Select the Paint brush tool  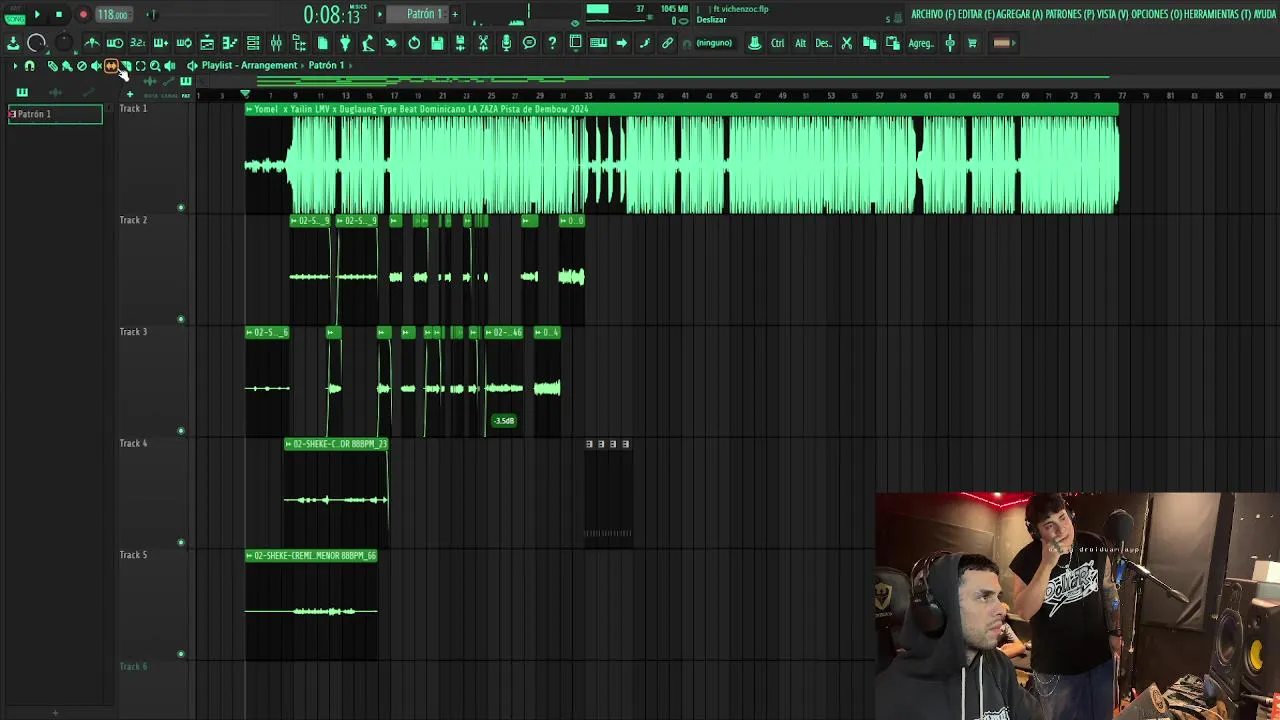[67, 65]
